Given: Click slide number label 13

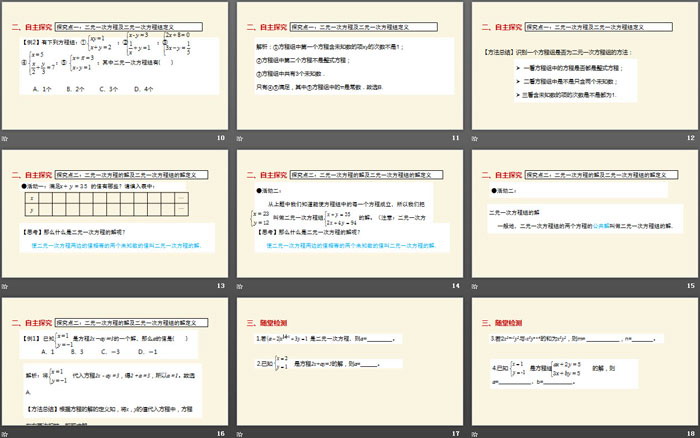Looking at the screenshot, I should click(x=221, y=286).
